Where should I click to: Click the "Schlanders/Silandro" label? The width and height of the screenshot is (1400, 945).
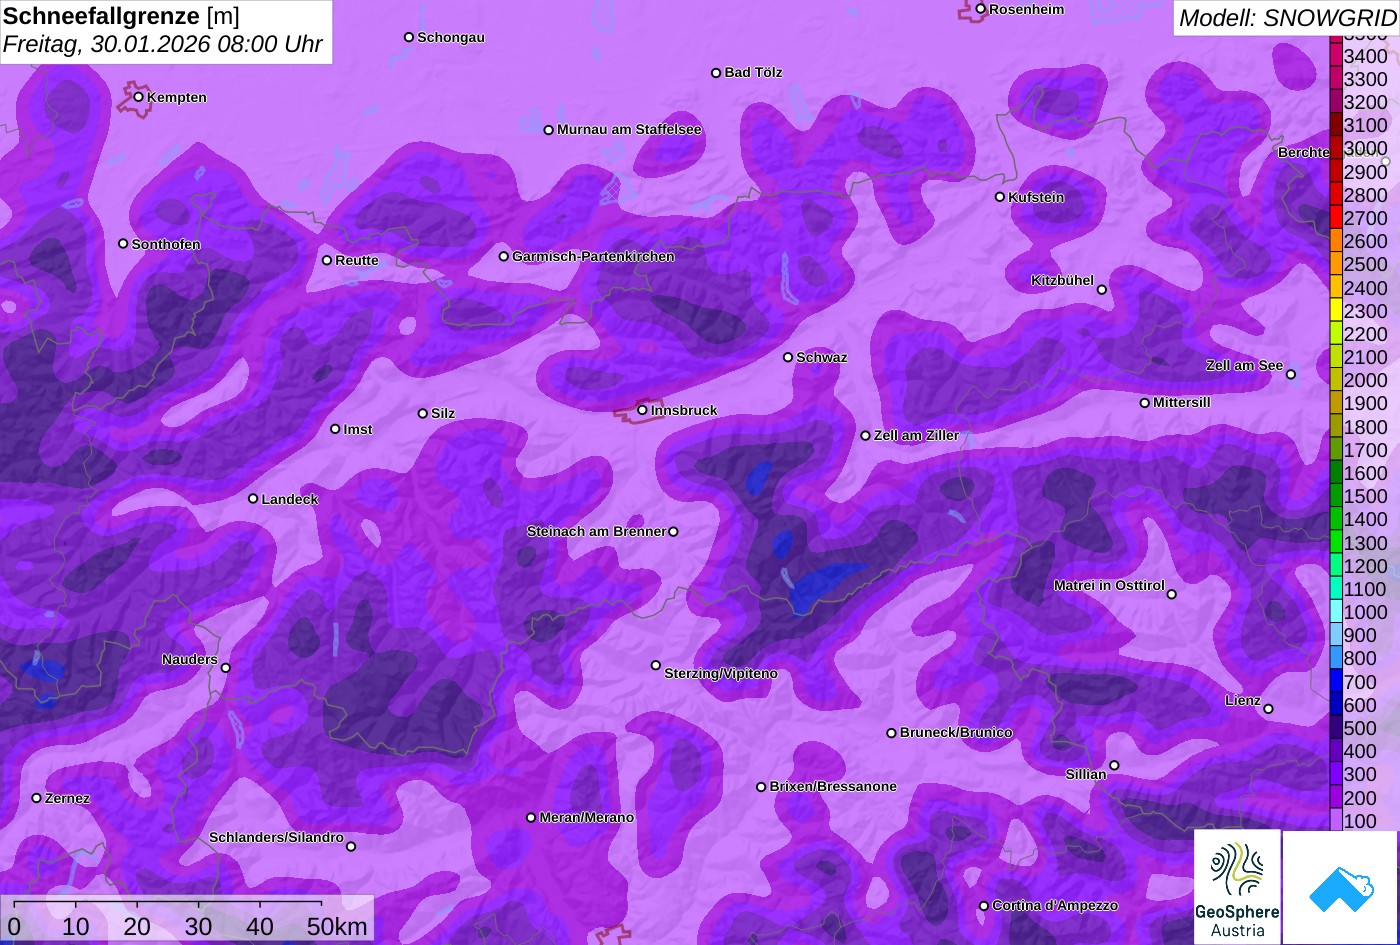[276, 838]
